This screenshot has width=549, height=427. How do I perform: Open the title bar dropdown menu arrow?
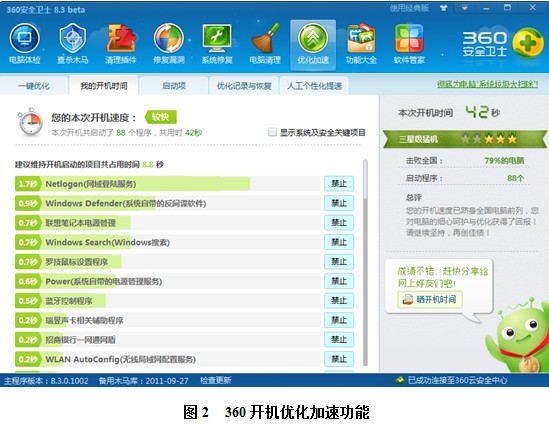pos(465,8)
